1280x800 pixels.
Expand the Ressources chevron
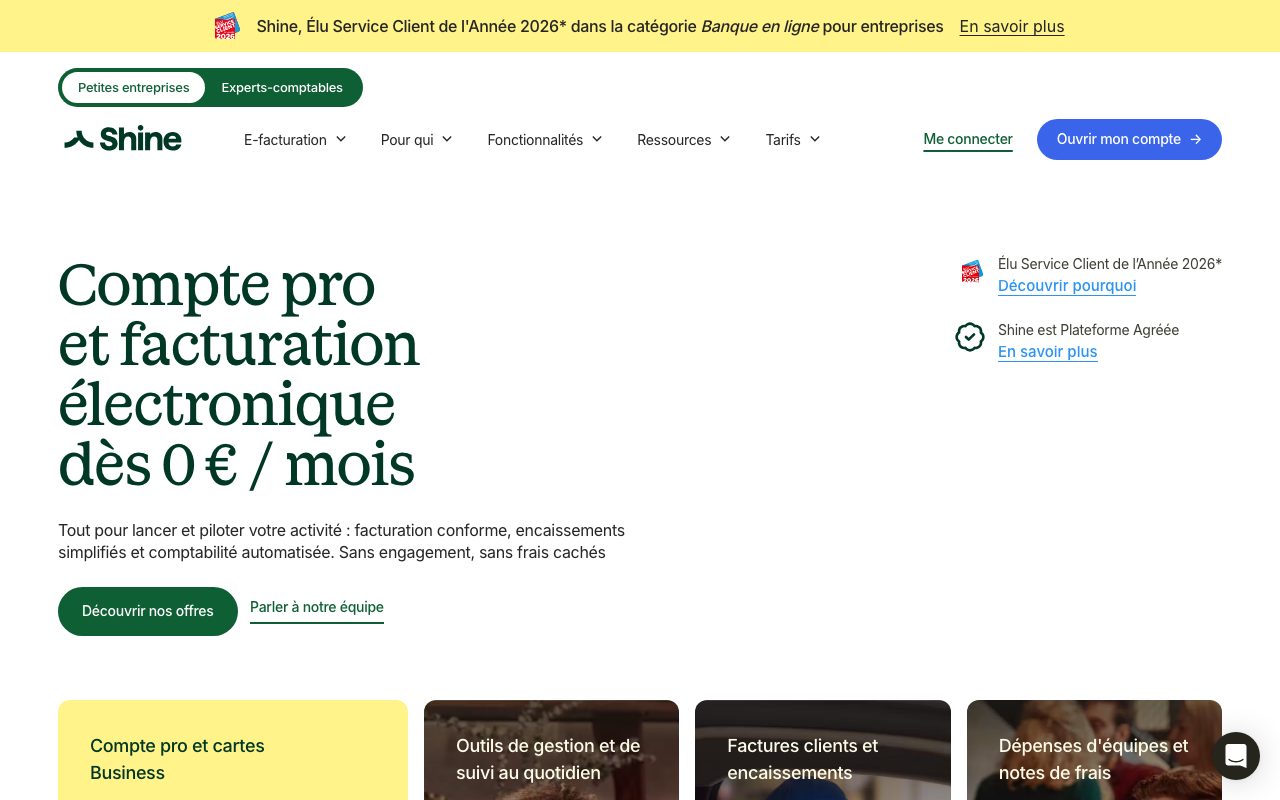pyautogui.click(x=725, y=139)
